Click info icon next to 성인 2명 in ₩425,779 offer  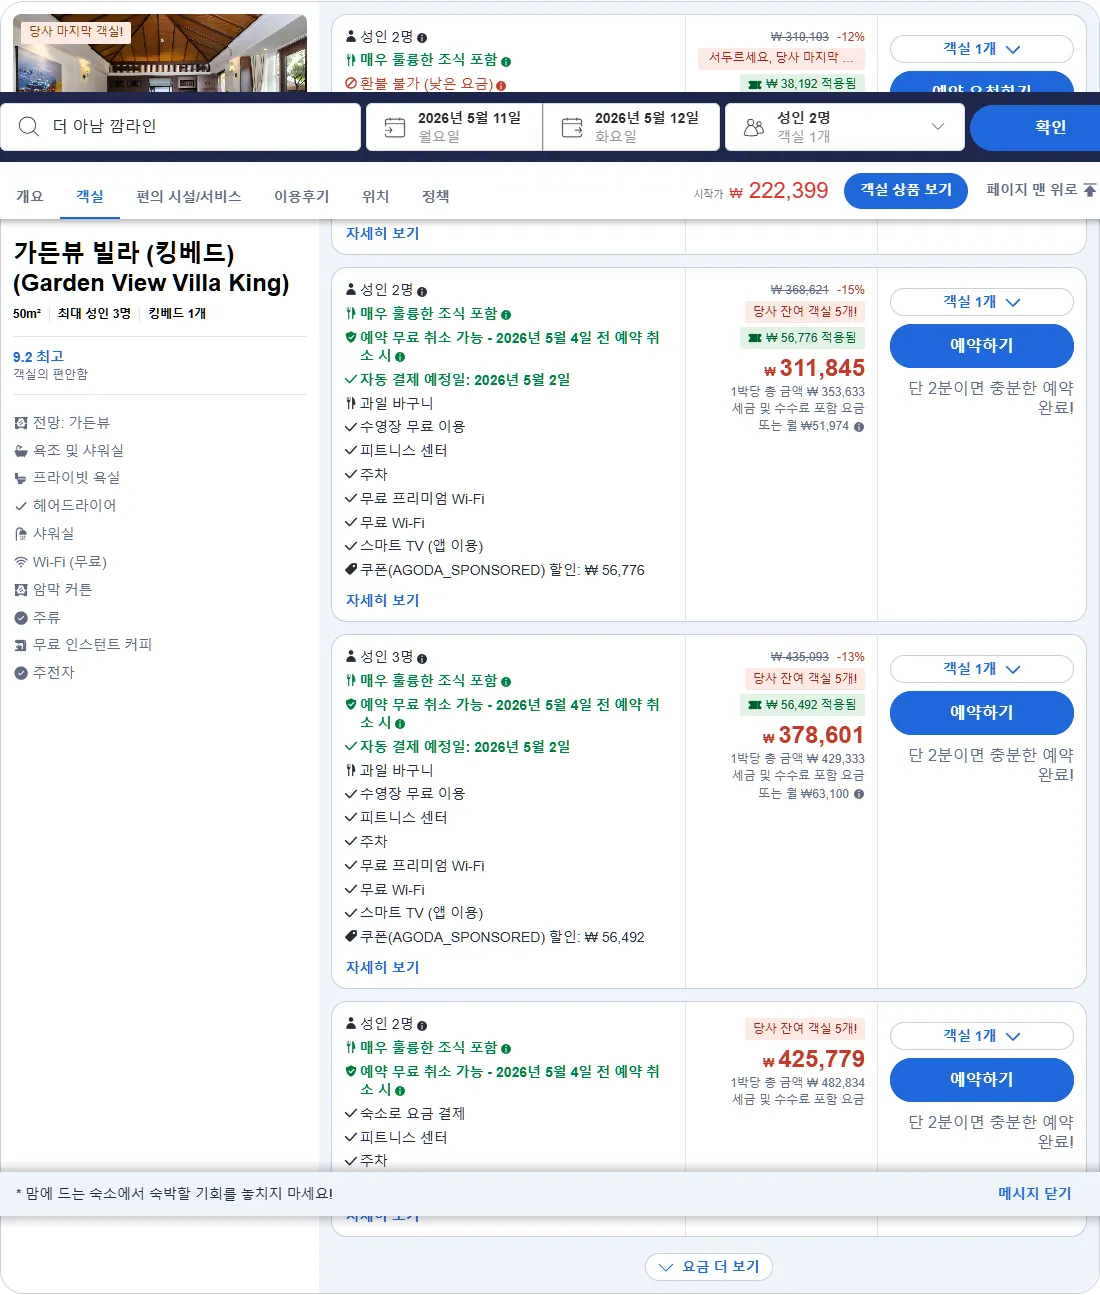point(422,1025)
